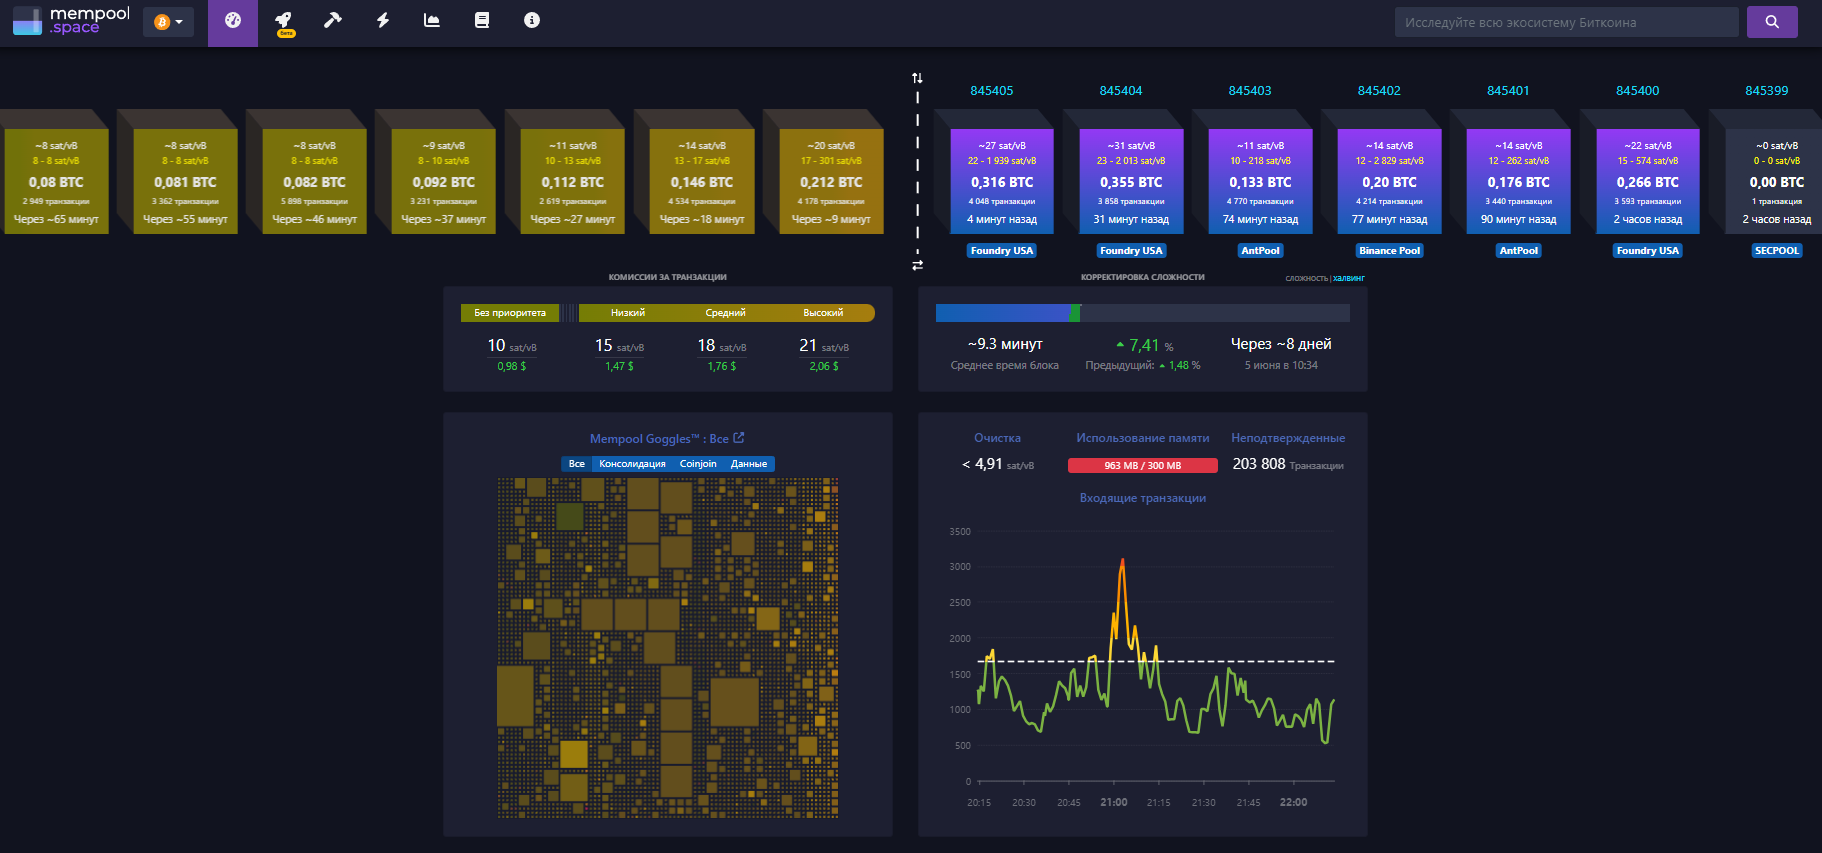Open mined block with 0,176 BTC

click(1518, 181)
